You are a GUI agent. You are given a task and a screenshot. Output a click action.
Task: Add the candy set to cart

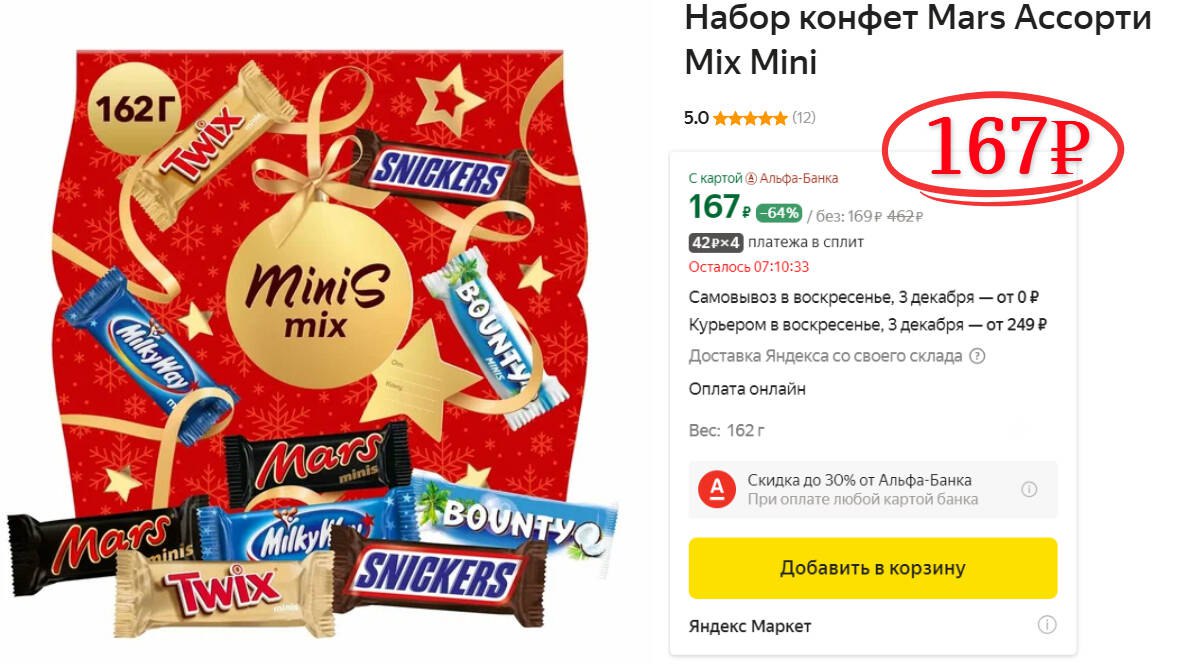[x=872, y=568]
